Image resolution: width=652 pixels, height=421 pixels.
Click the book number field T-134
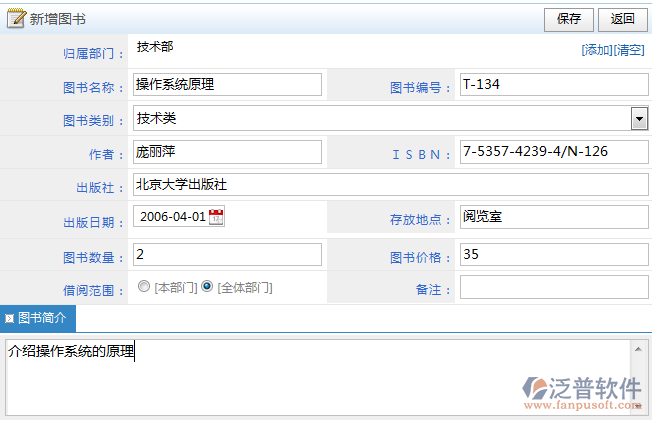553,85
